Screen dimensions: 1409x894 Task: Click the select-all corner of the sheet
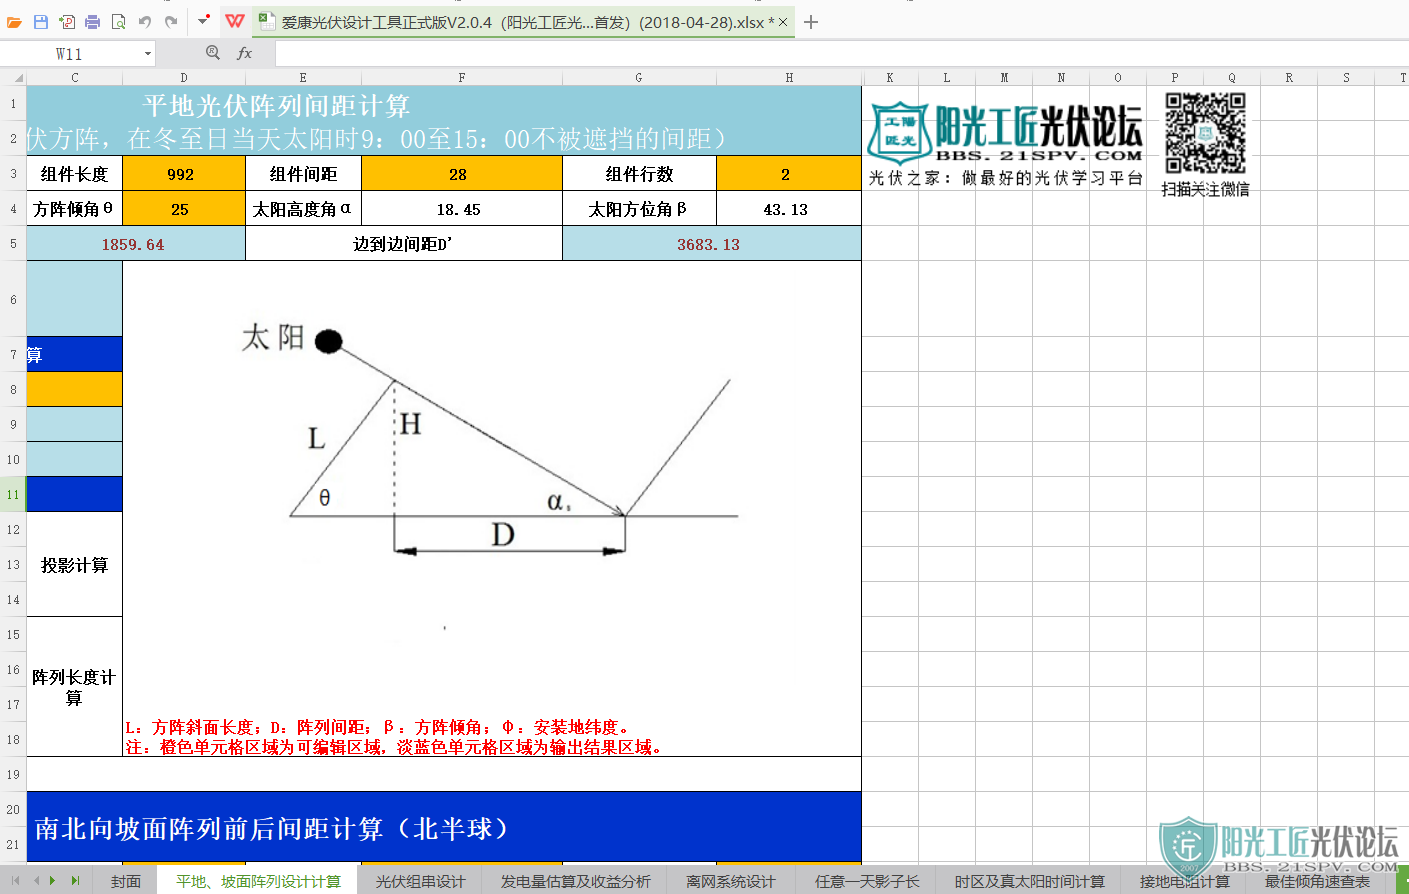pyautogui.click(x=13, y=77)
